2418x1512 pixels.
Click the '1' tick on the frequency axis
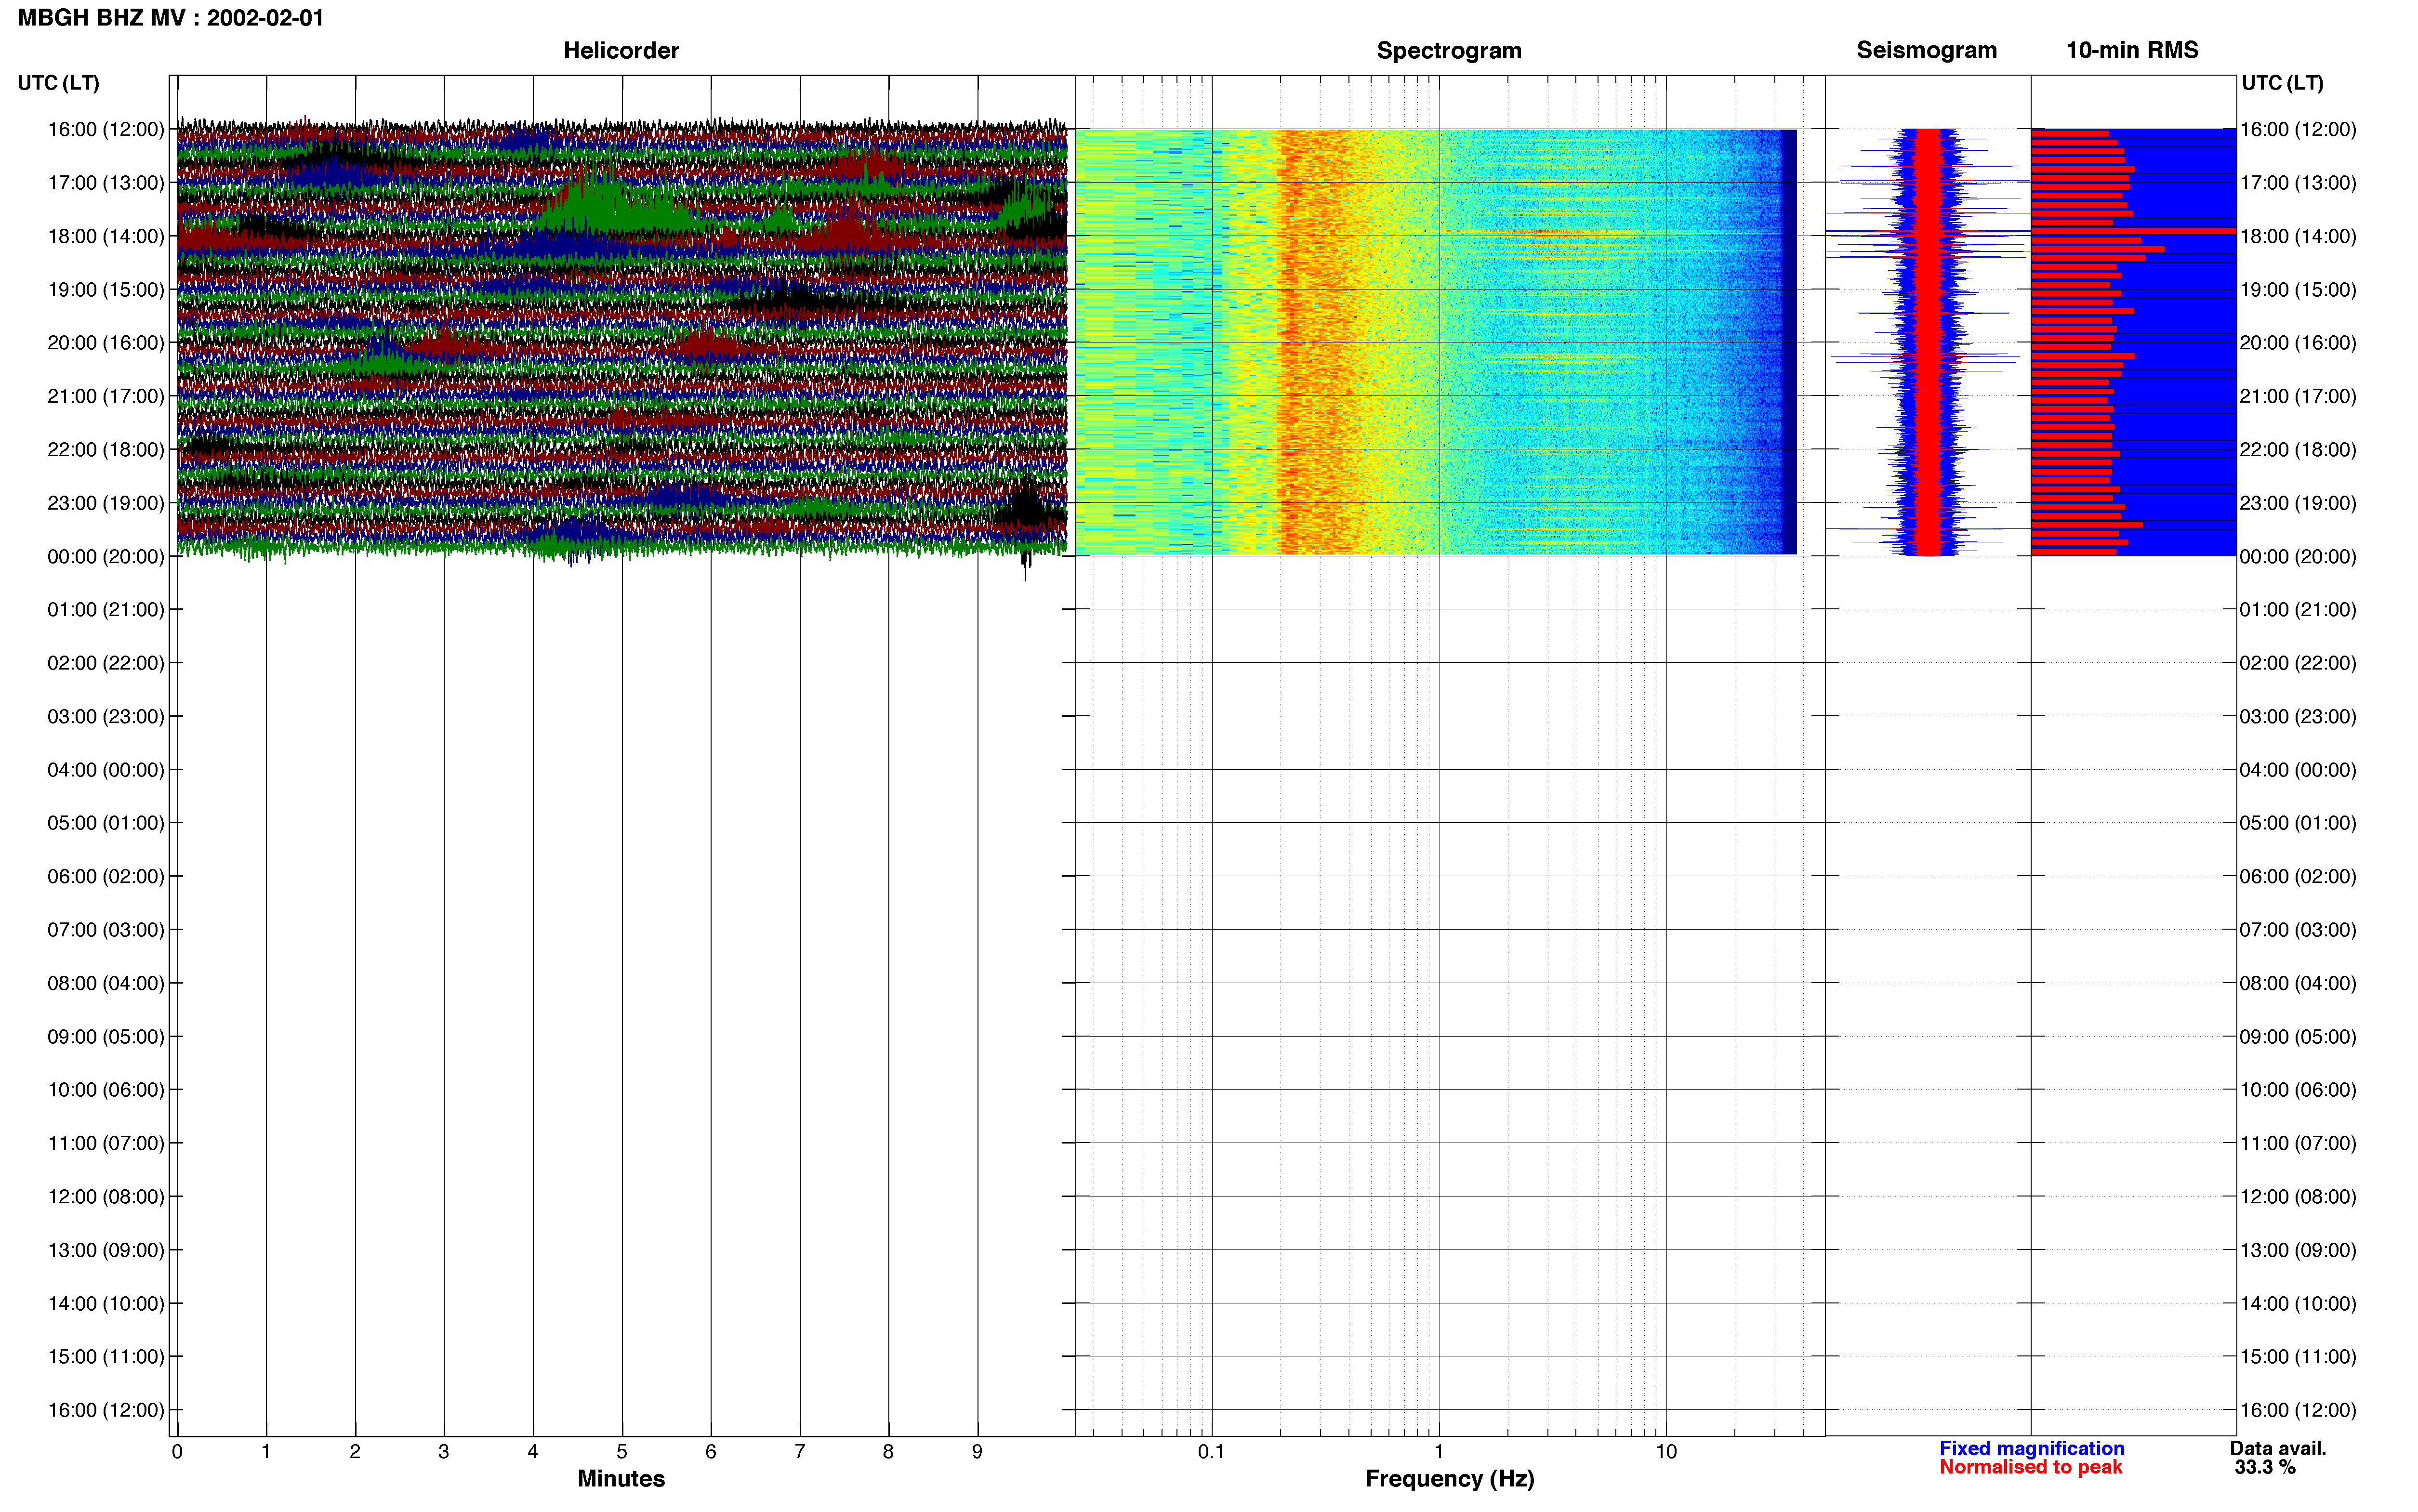click(1439, 1452)
